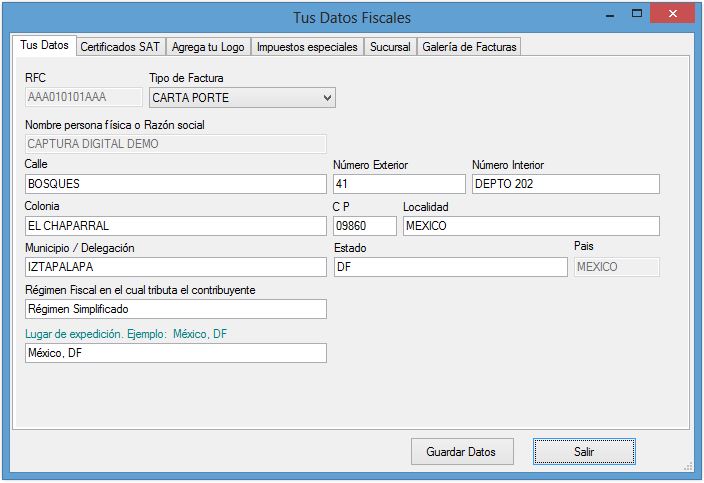
Task: Open the Galería de Facturas tab
Action: tap(468, 47)
